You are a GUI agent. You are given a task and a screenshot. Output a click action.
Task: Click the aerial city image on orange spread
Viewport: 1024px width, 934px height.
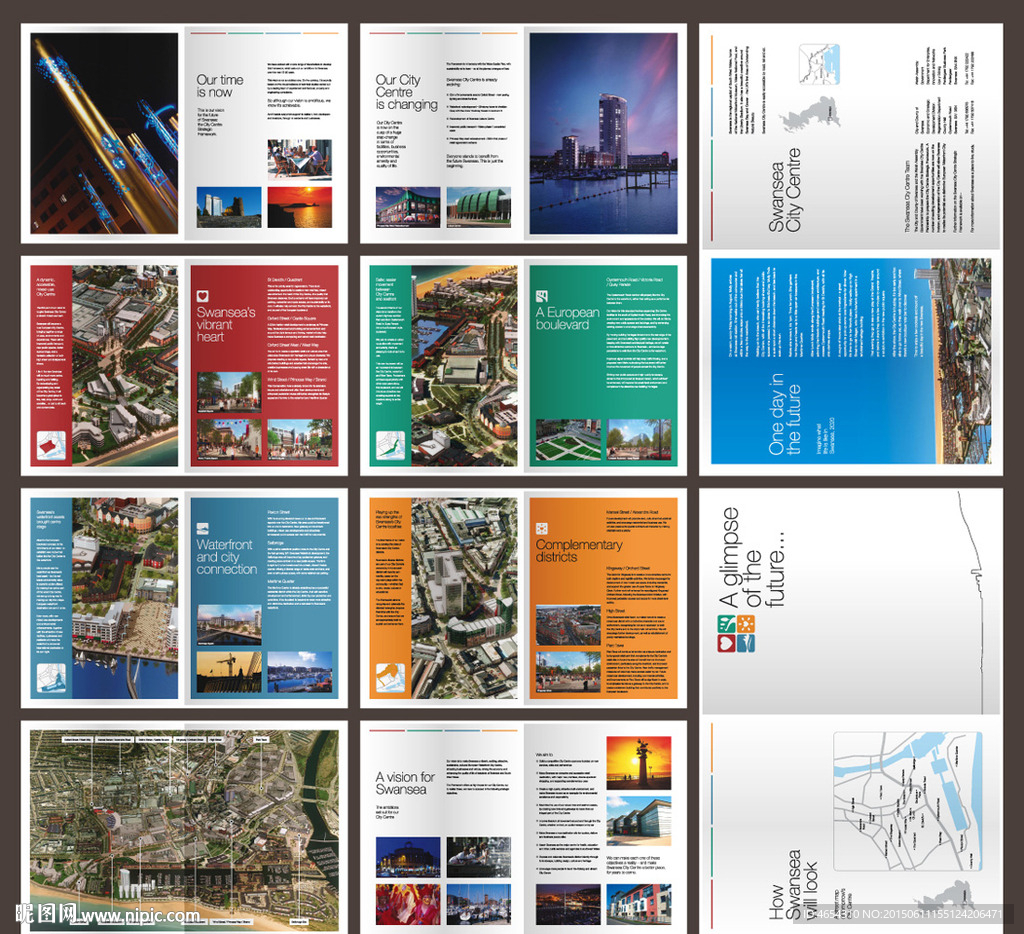click(x=464, y=598)
